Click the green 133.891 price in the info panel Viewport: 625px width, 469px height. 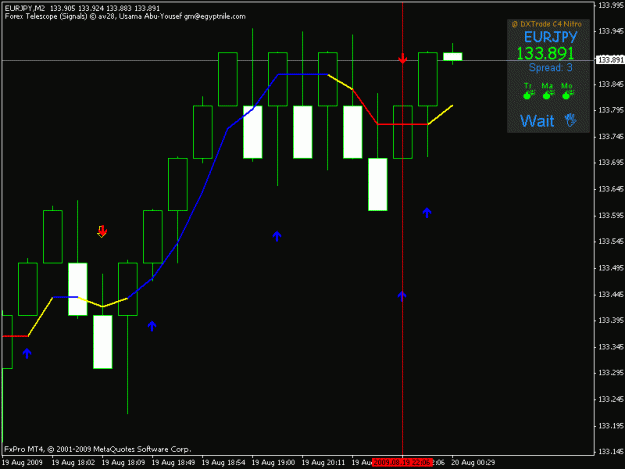545,53
